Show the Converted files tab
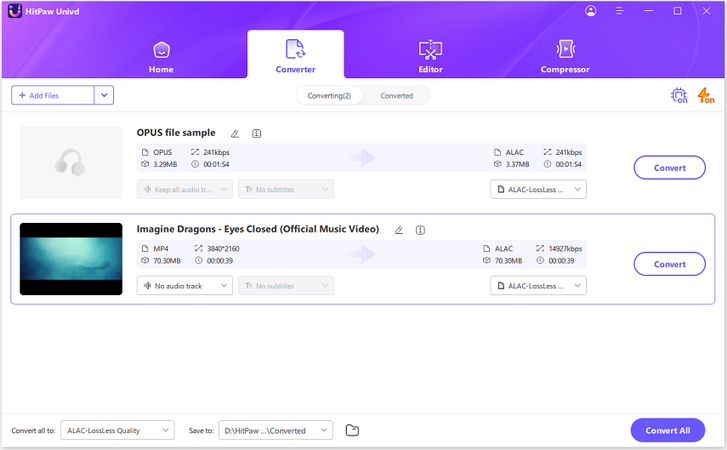The image size is (727, 450). click(x=396, y=96)
